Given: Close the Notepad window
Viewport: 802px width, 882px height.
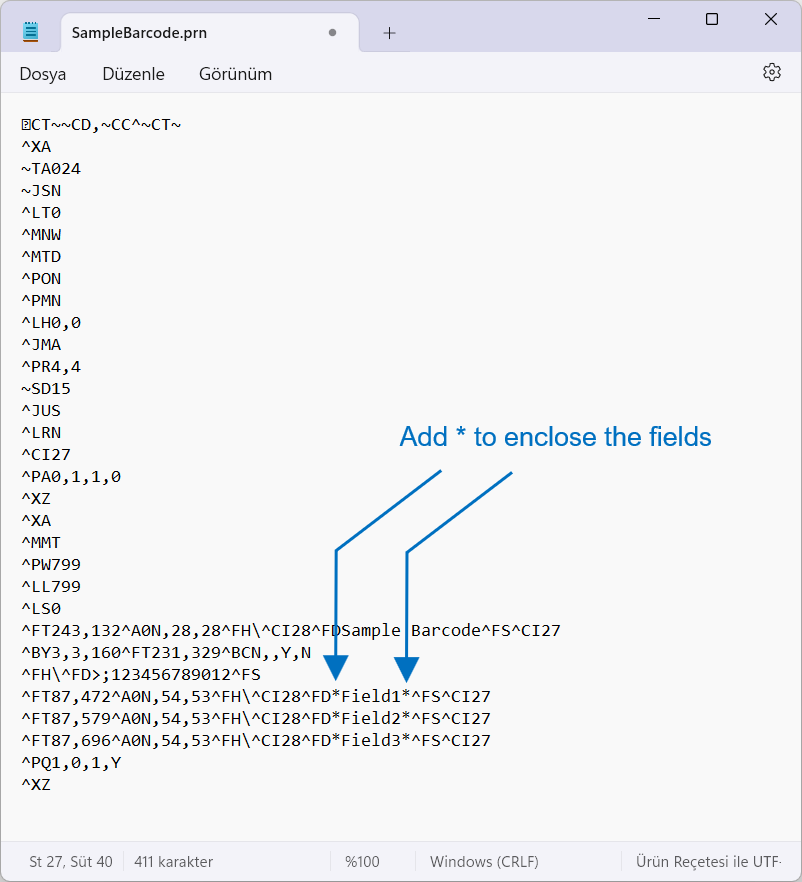Looking at the screenshot, I should (771, 19).
